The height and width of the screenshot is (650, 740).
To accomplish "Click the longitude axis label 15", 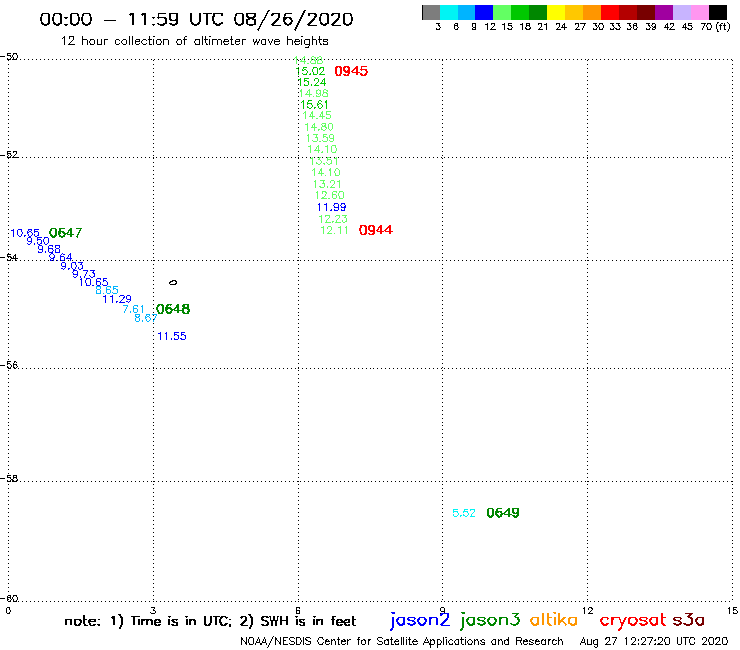I will coord(732,611).
